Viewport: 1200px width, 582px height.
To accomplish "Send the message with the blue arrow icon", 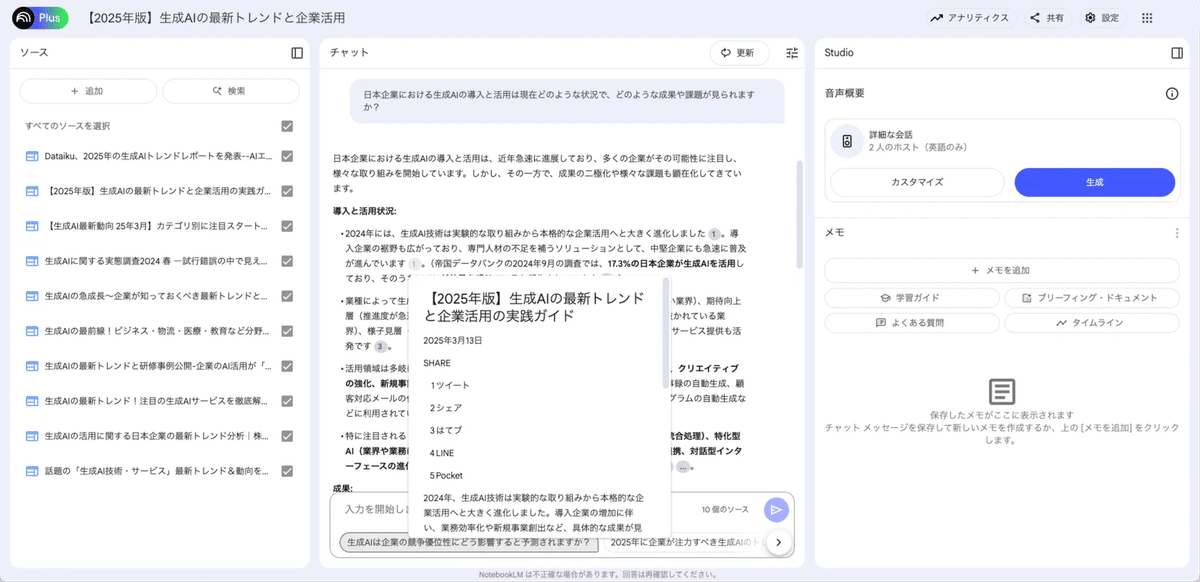I will pyautogui.click(x=775, y=509).
